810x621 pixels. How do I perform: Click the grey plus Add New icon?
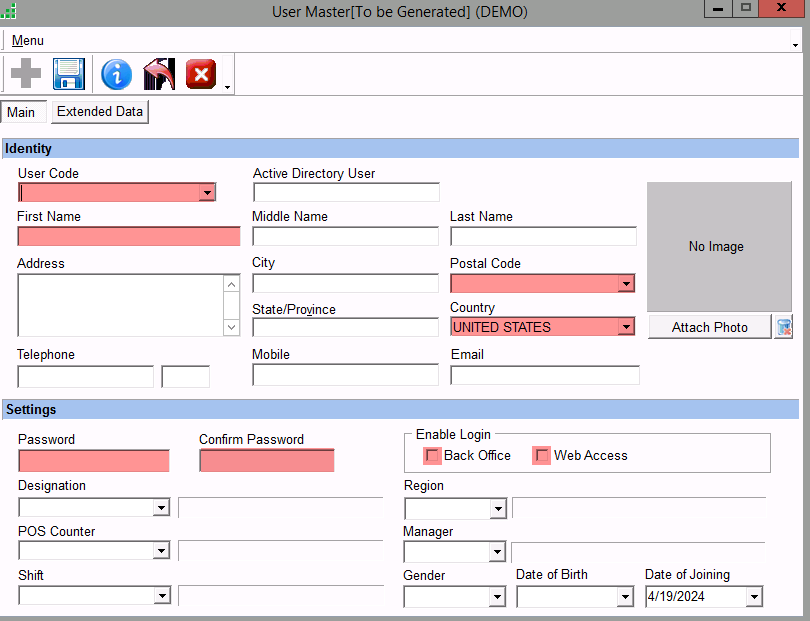26,74
